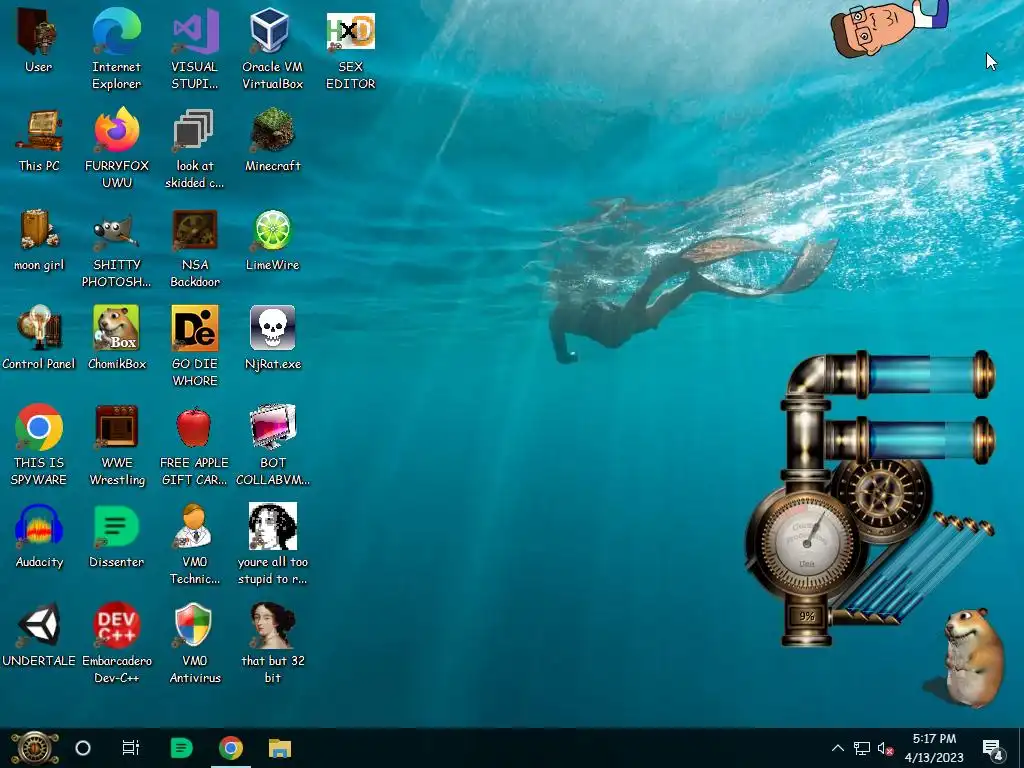
Task: Open Dissenter from the taskbar
Action: point(181,748)
